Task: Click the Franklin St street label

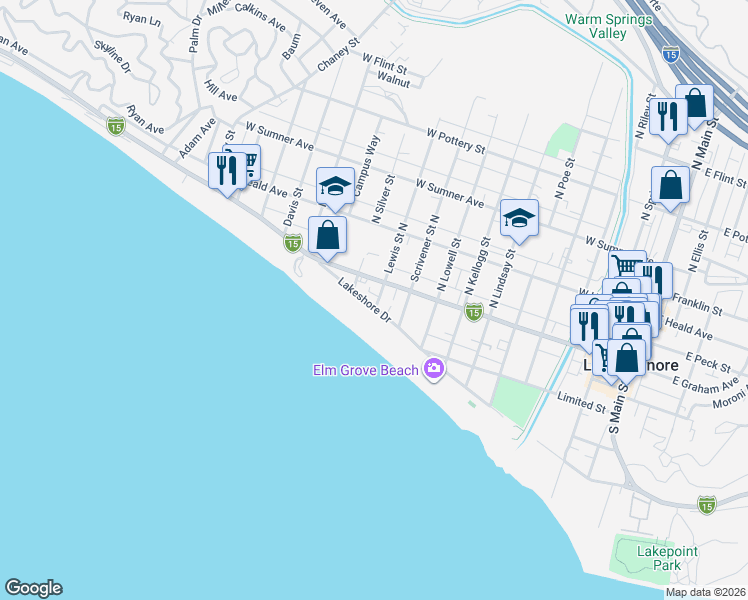Action: (x=697, y=305)
